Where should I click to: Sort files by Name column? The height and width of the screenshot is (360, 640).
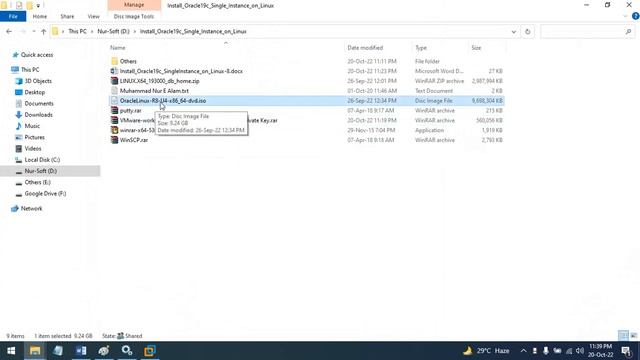coord(118,48)
